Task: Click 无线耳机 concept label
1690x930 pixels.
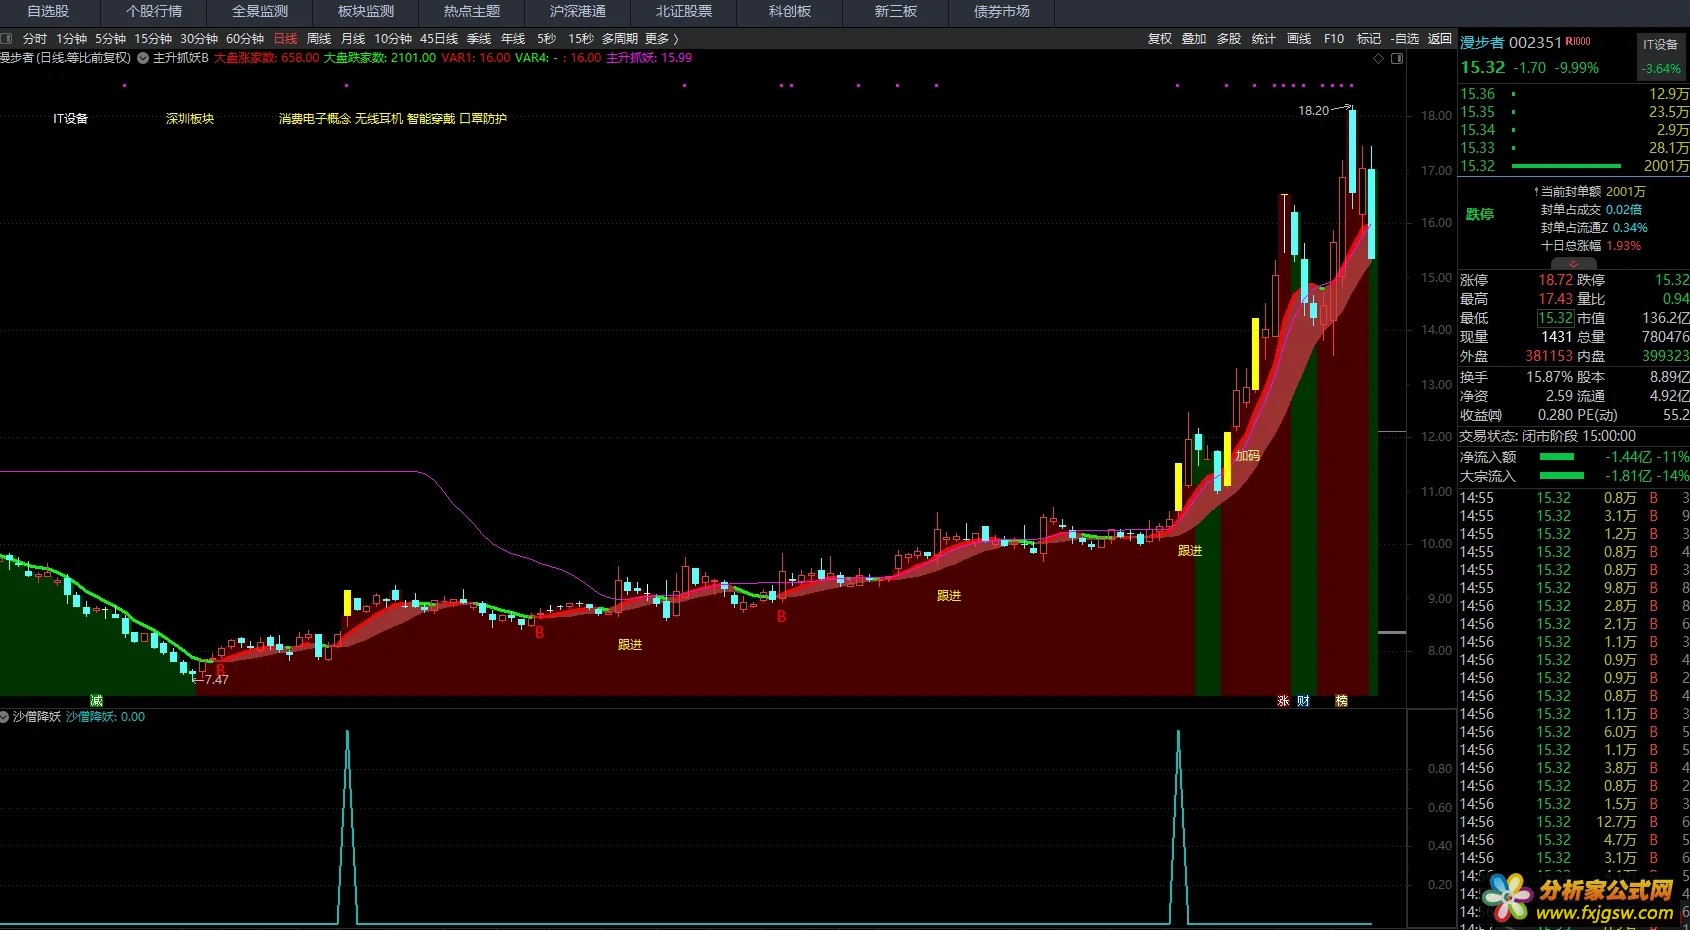Action: click(x=379, y=119)
